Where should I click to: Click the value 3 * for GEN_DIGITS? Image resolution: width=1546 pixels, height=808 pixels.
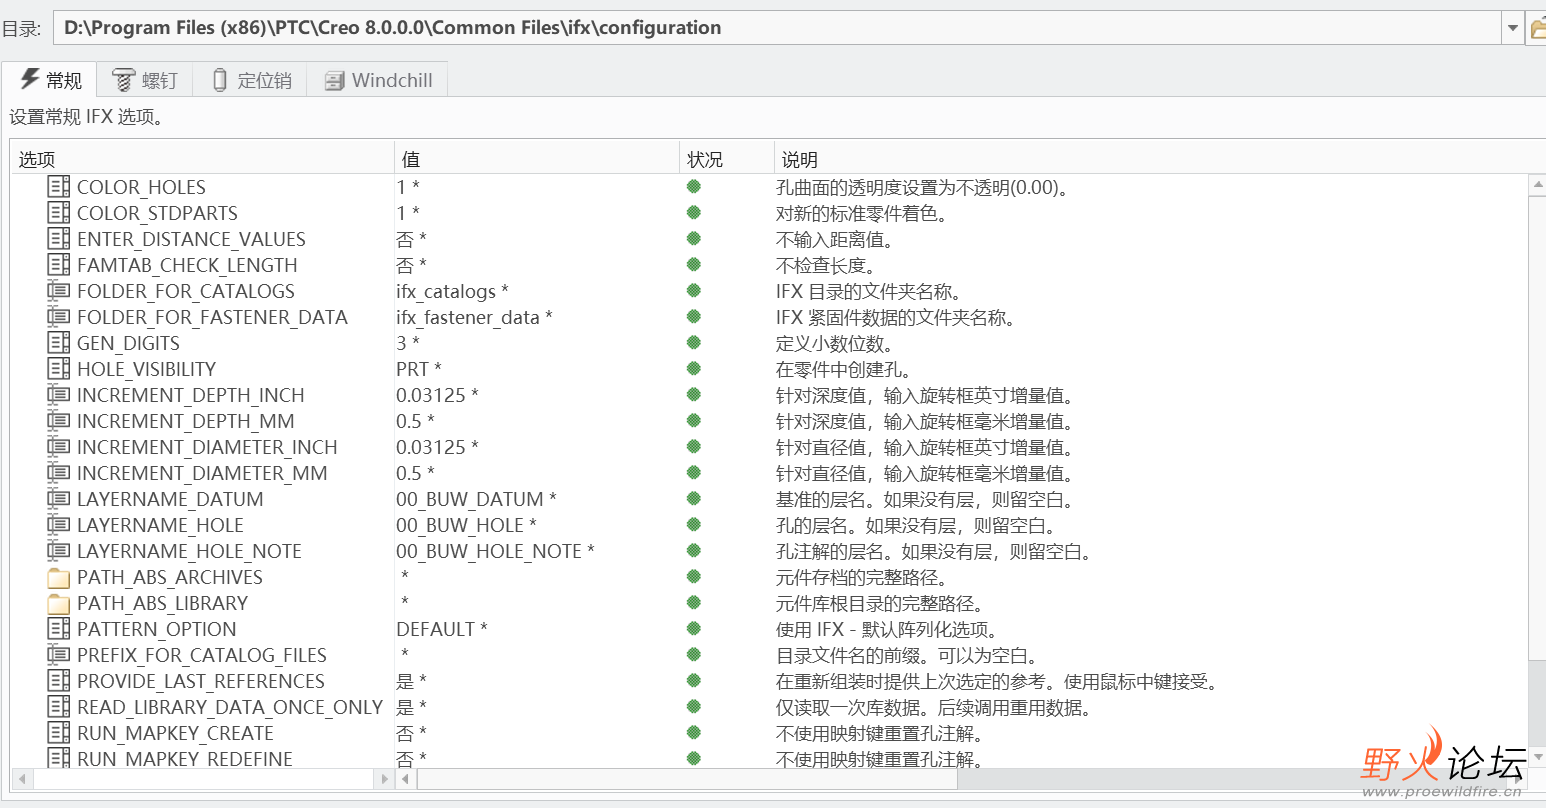pos(408,343)
